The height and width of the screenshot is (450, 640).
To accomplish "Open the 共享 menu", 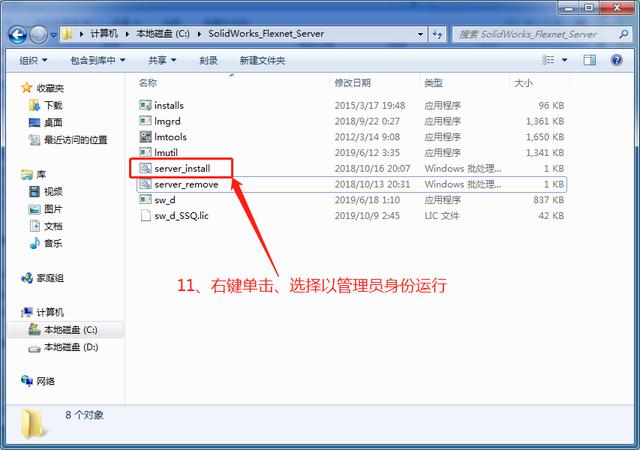I will (162, 60).
